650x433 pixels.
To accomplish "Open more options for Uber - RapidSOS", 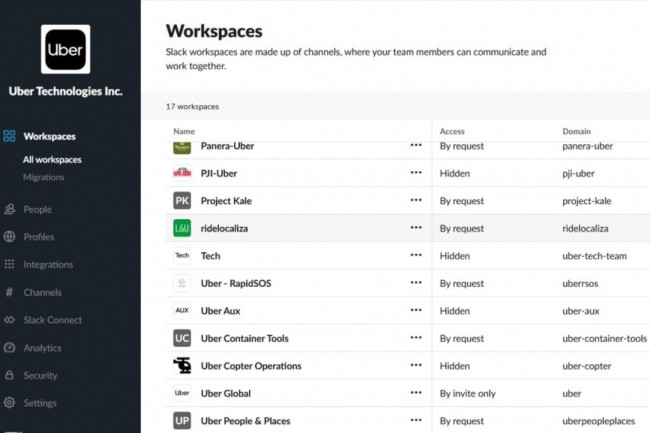I will [x=416, y=283].
